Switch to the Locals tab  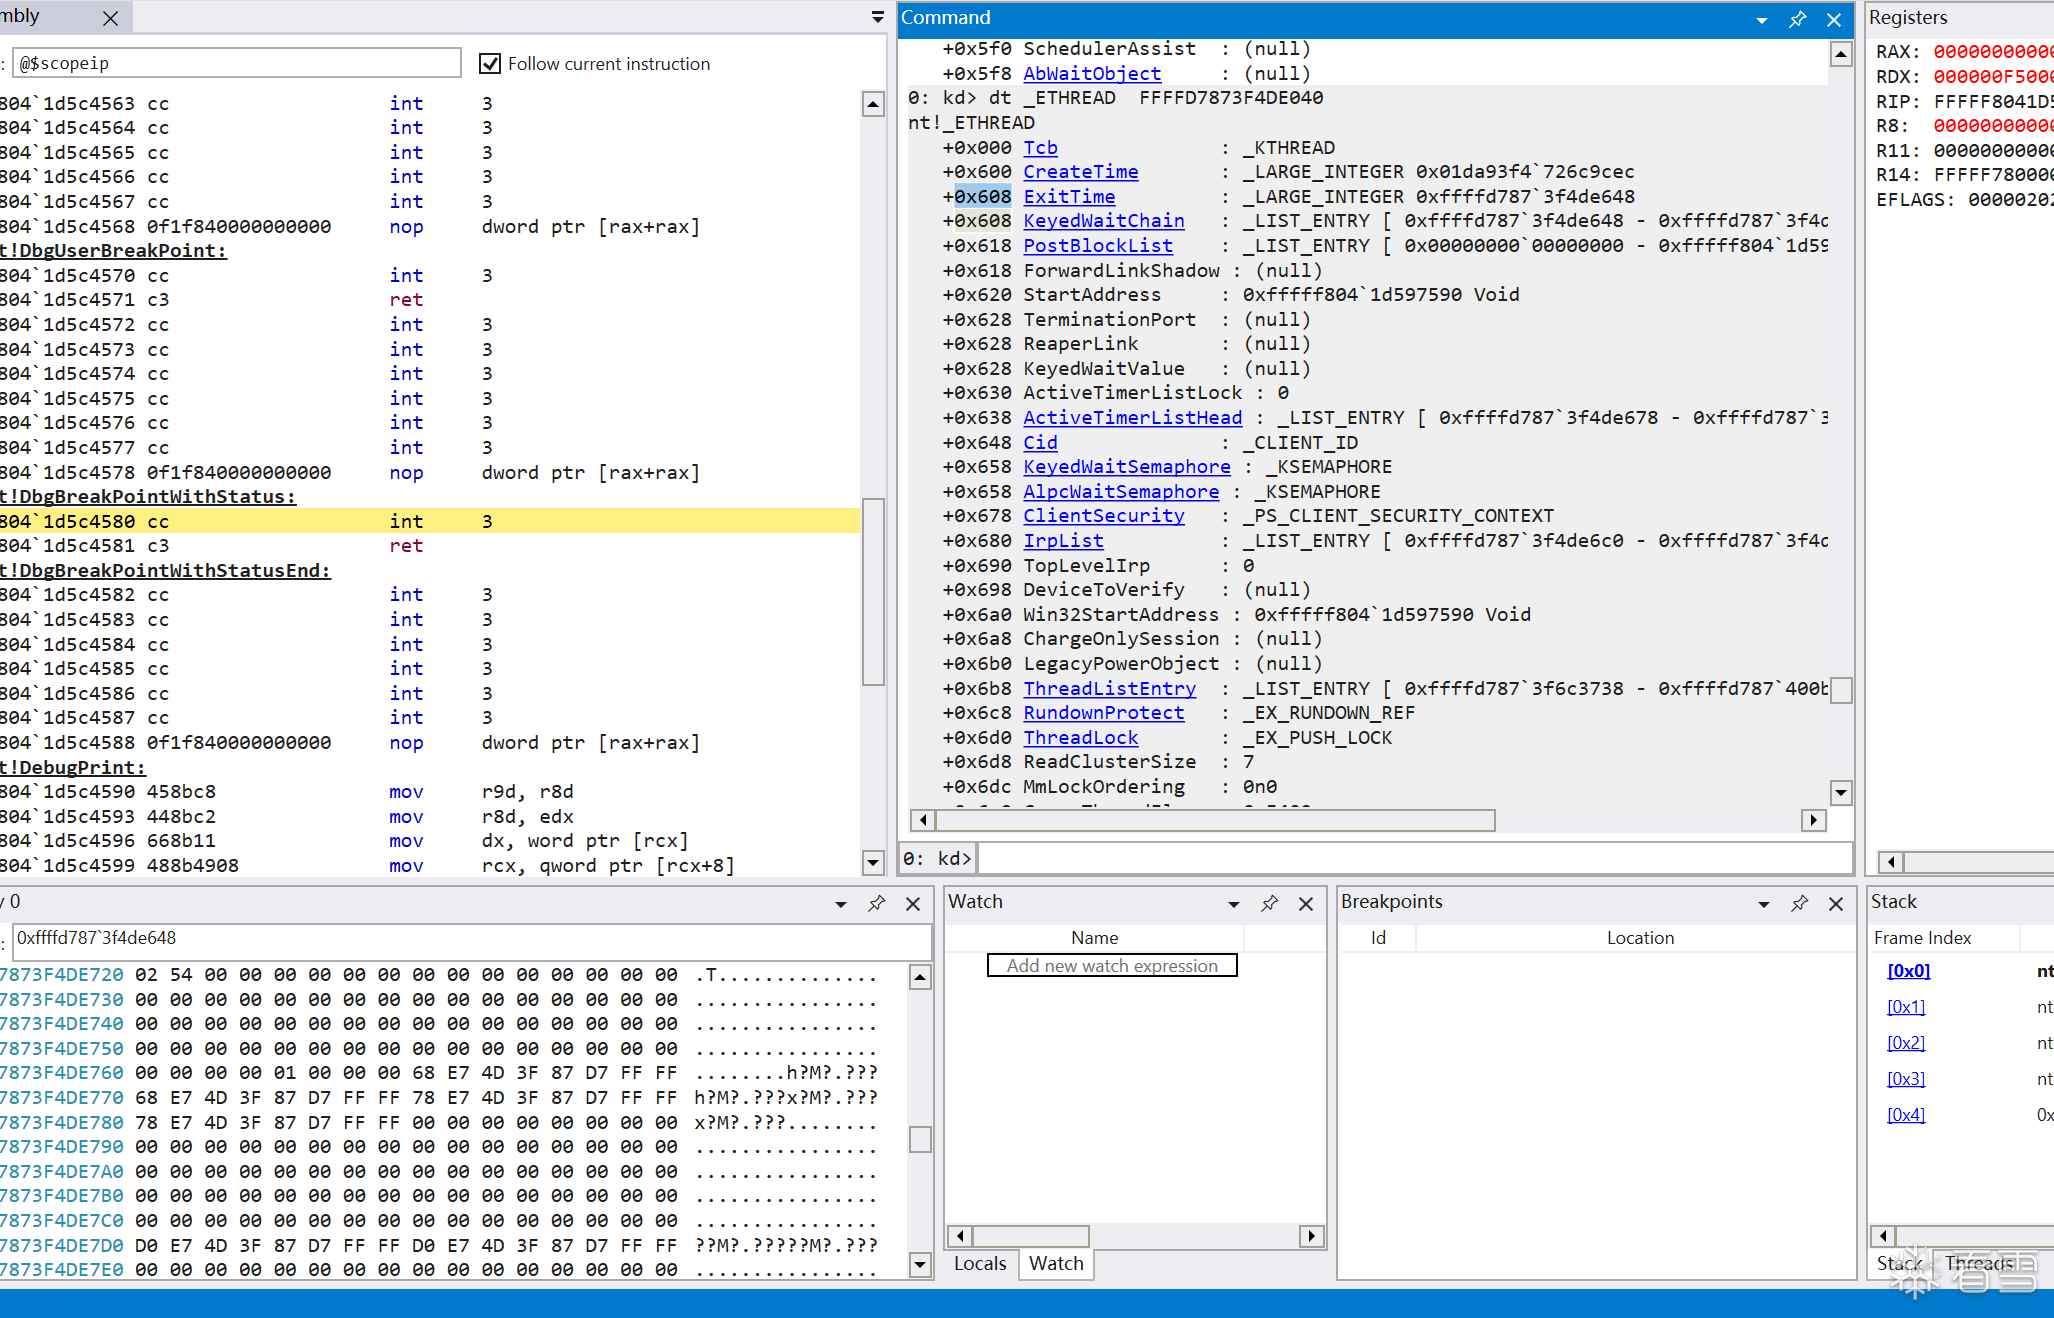pos(979,1263)
